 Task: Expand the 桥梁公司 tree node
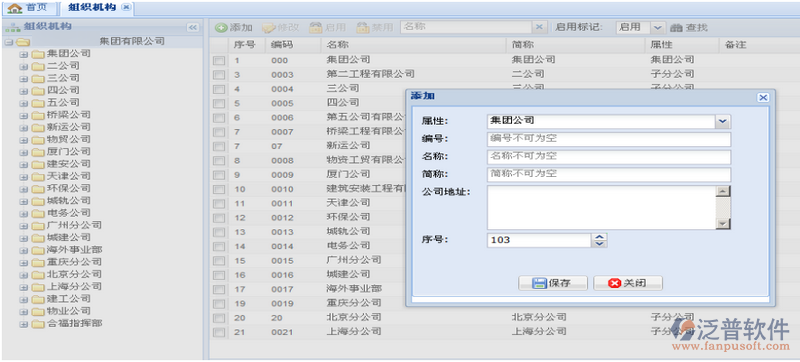pyautogui.click(x=23, y=115)
